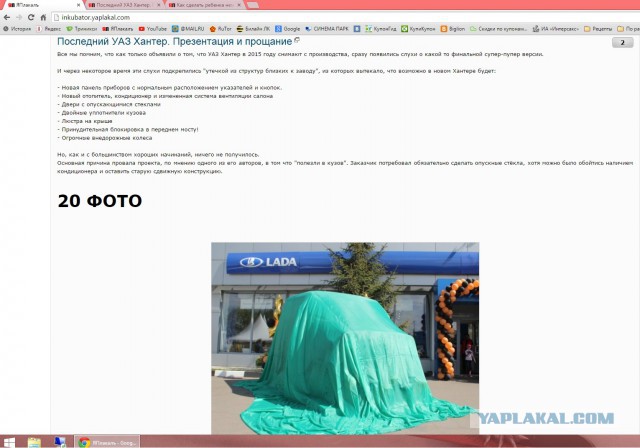Open the КупонГид bookmark
Viewport: 640px width, 448px height.
click(381, 29)
